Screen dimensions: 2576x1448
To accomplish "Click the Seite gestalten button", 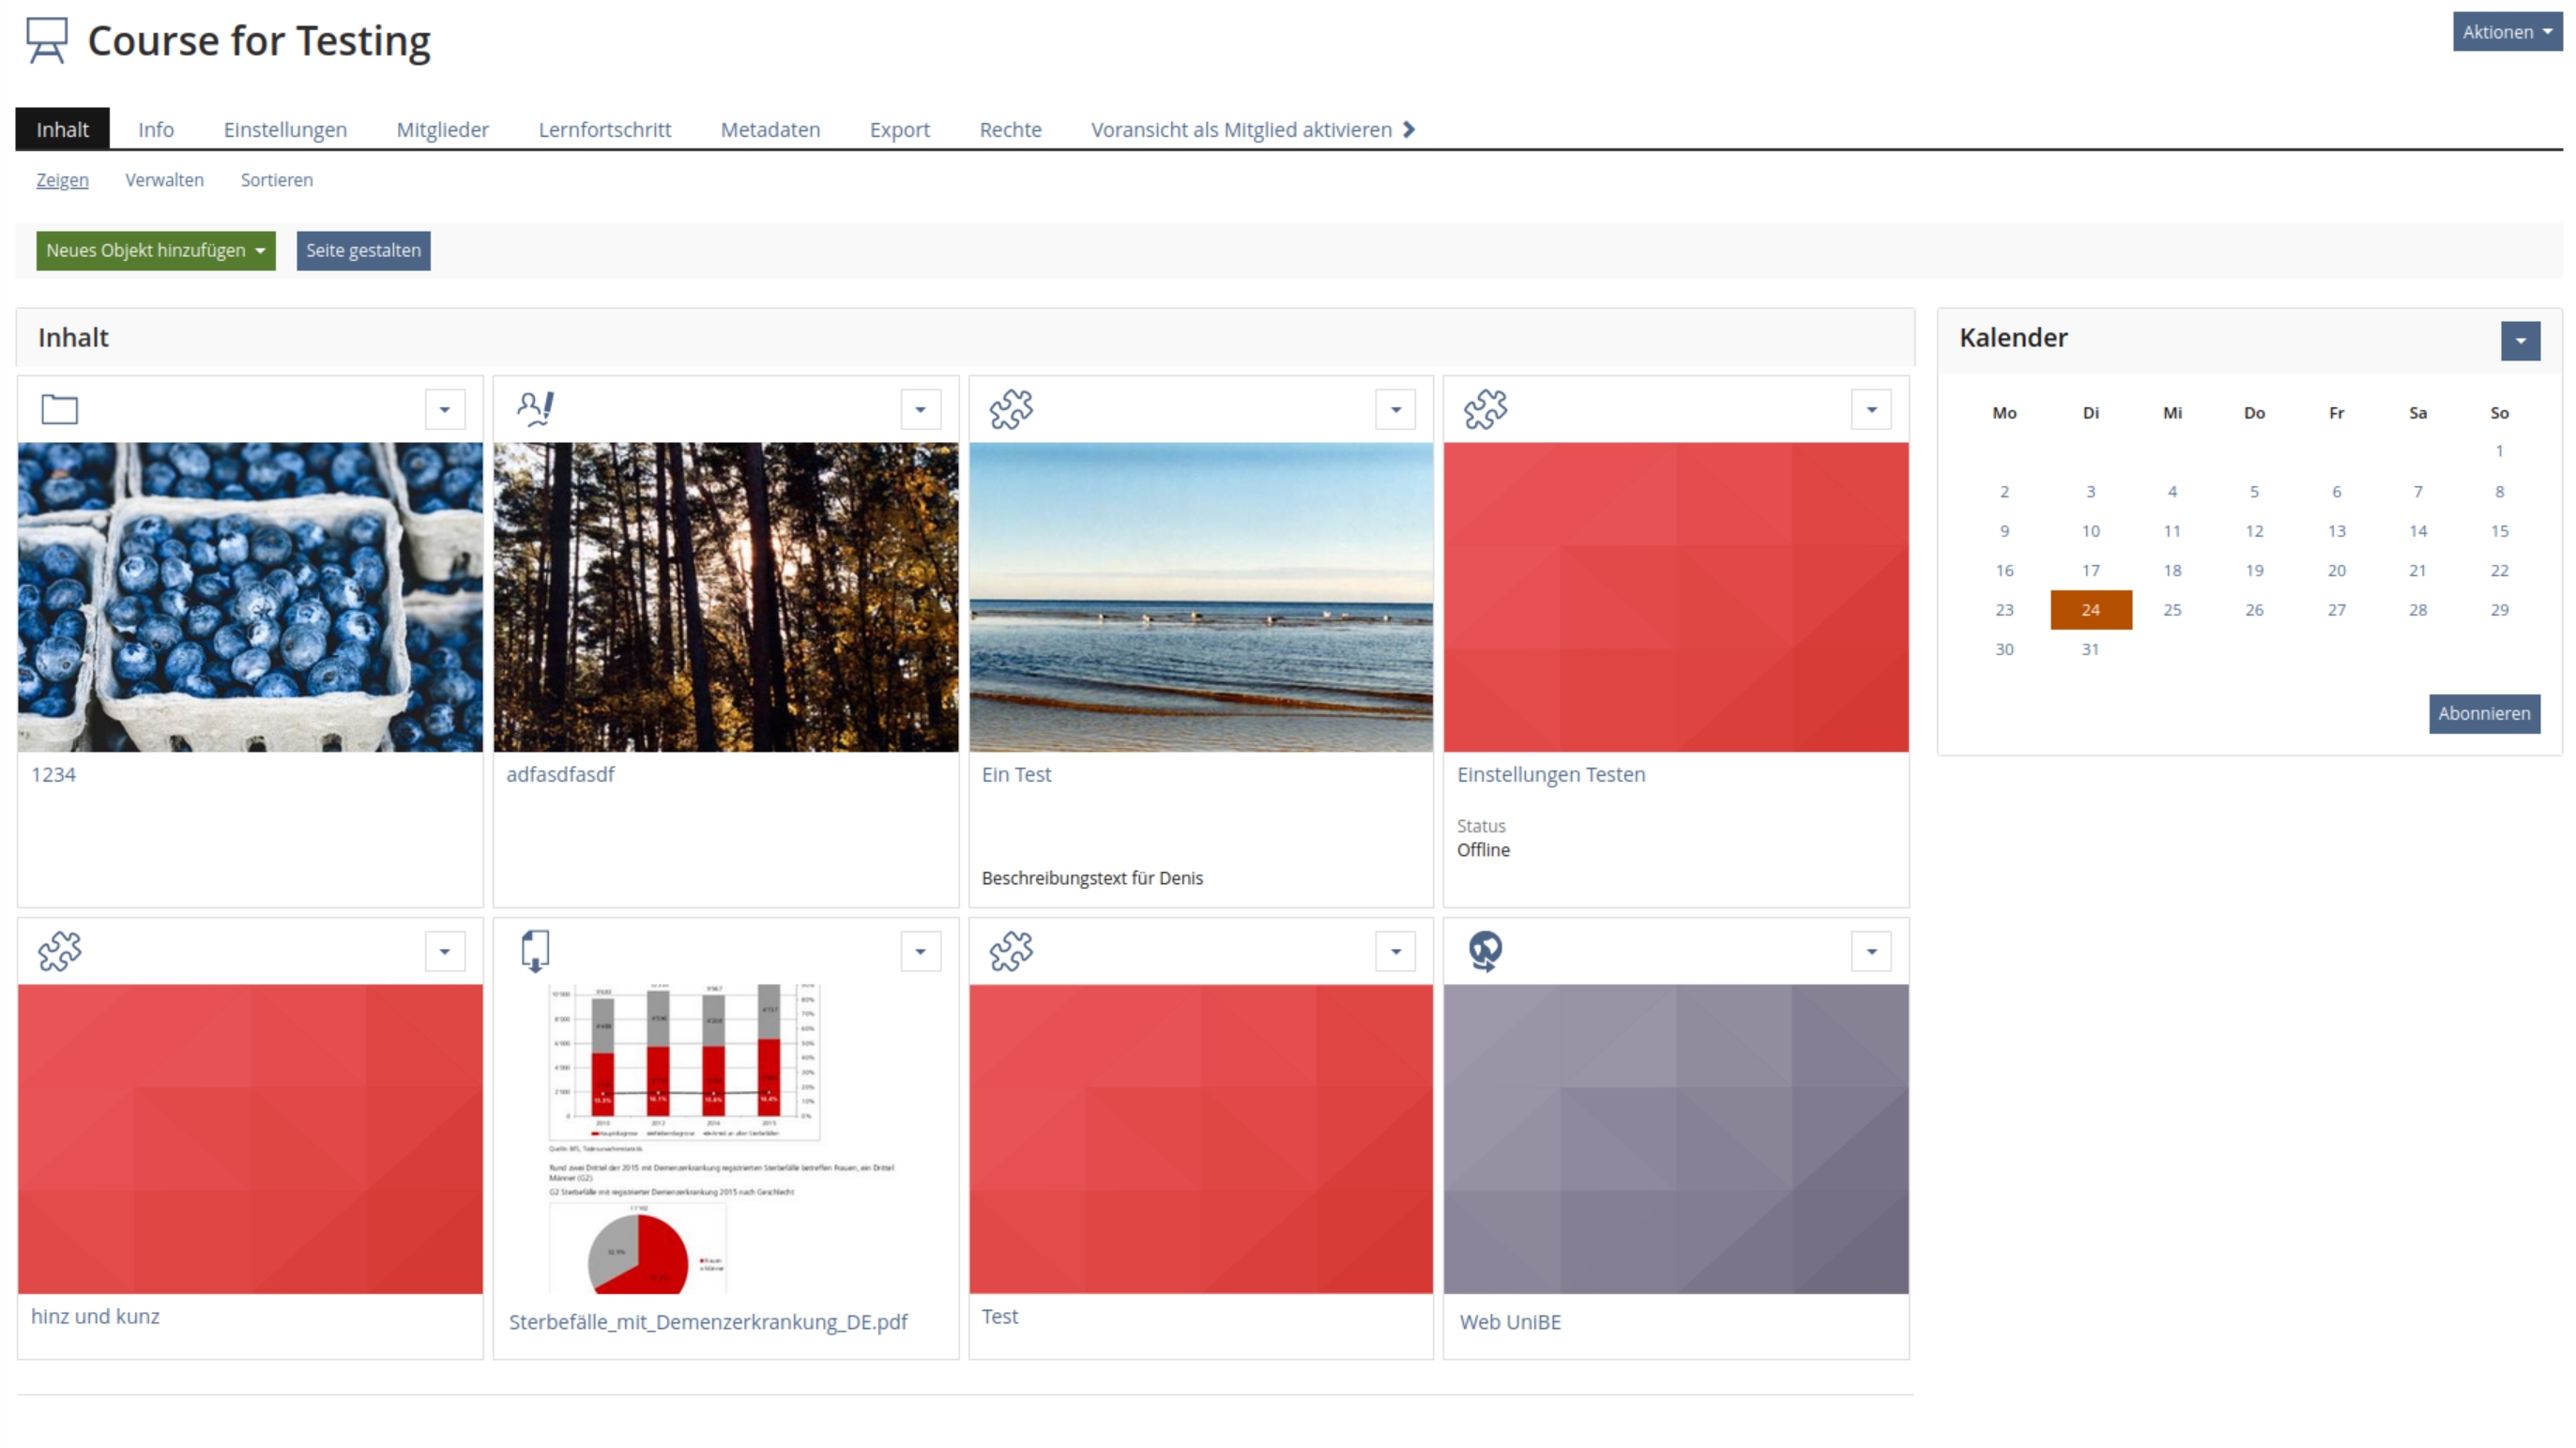I will (362, 250).
